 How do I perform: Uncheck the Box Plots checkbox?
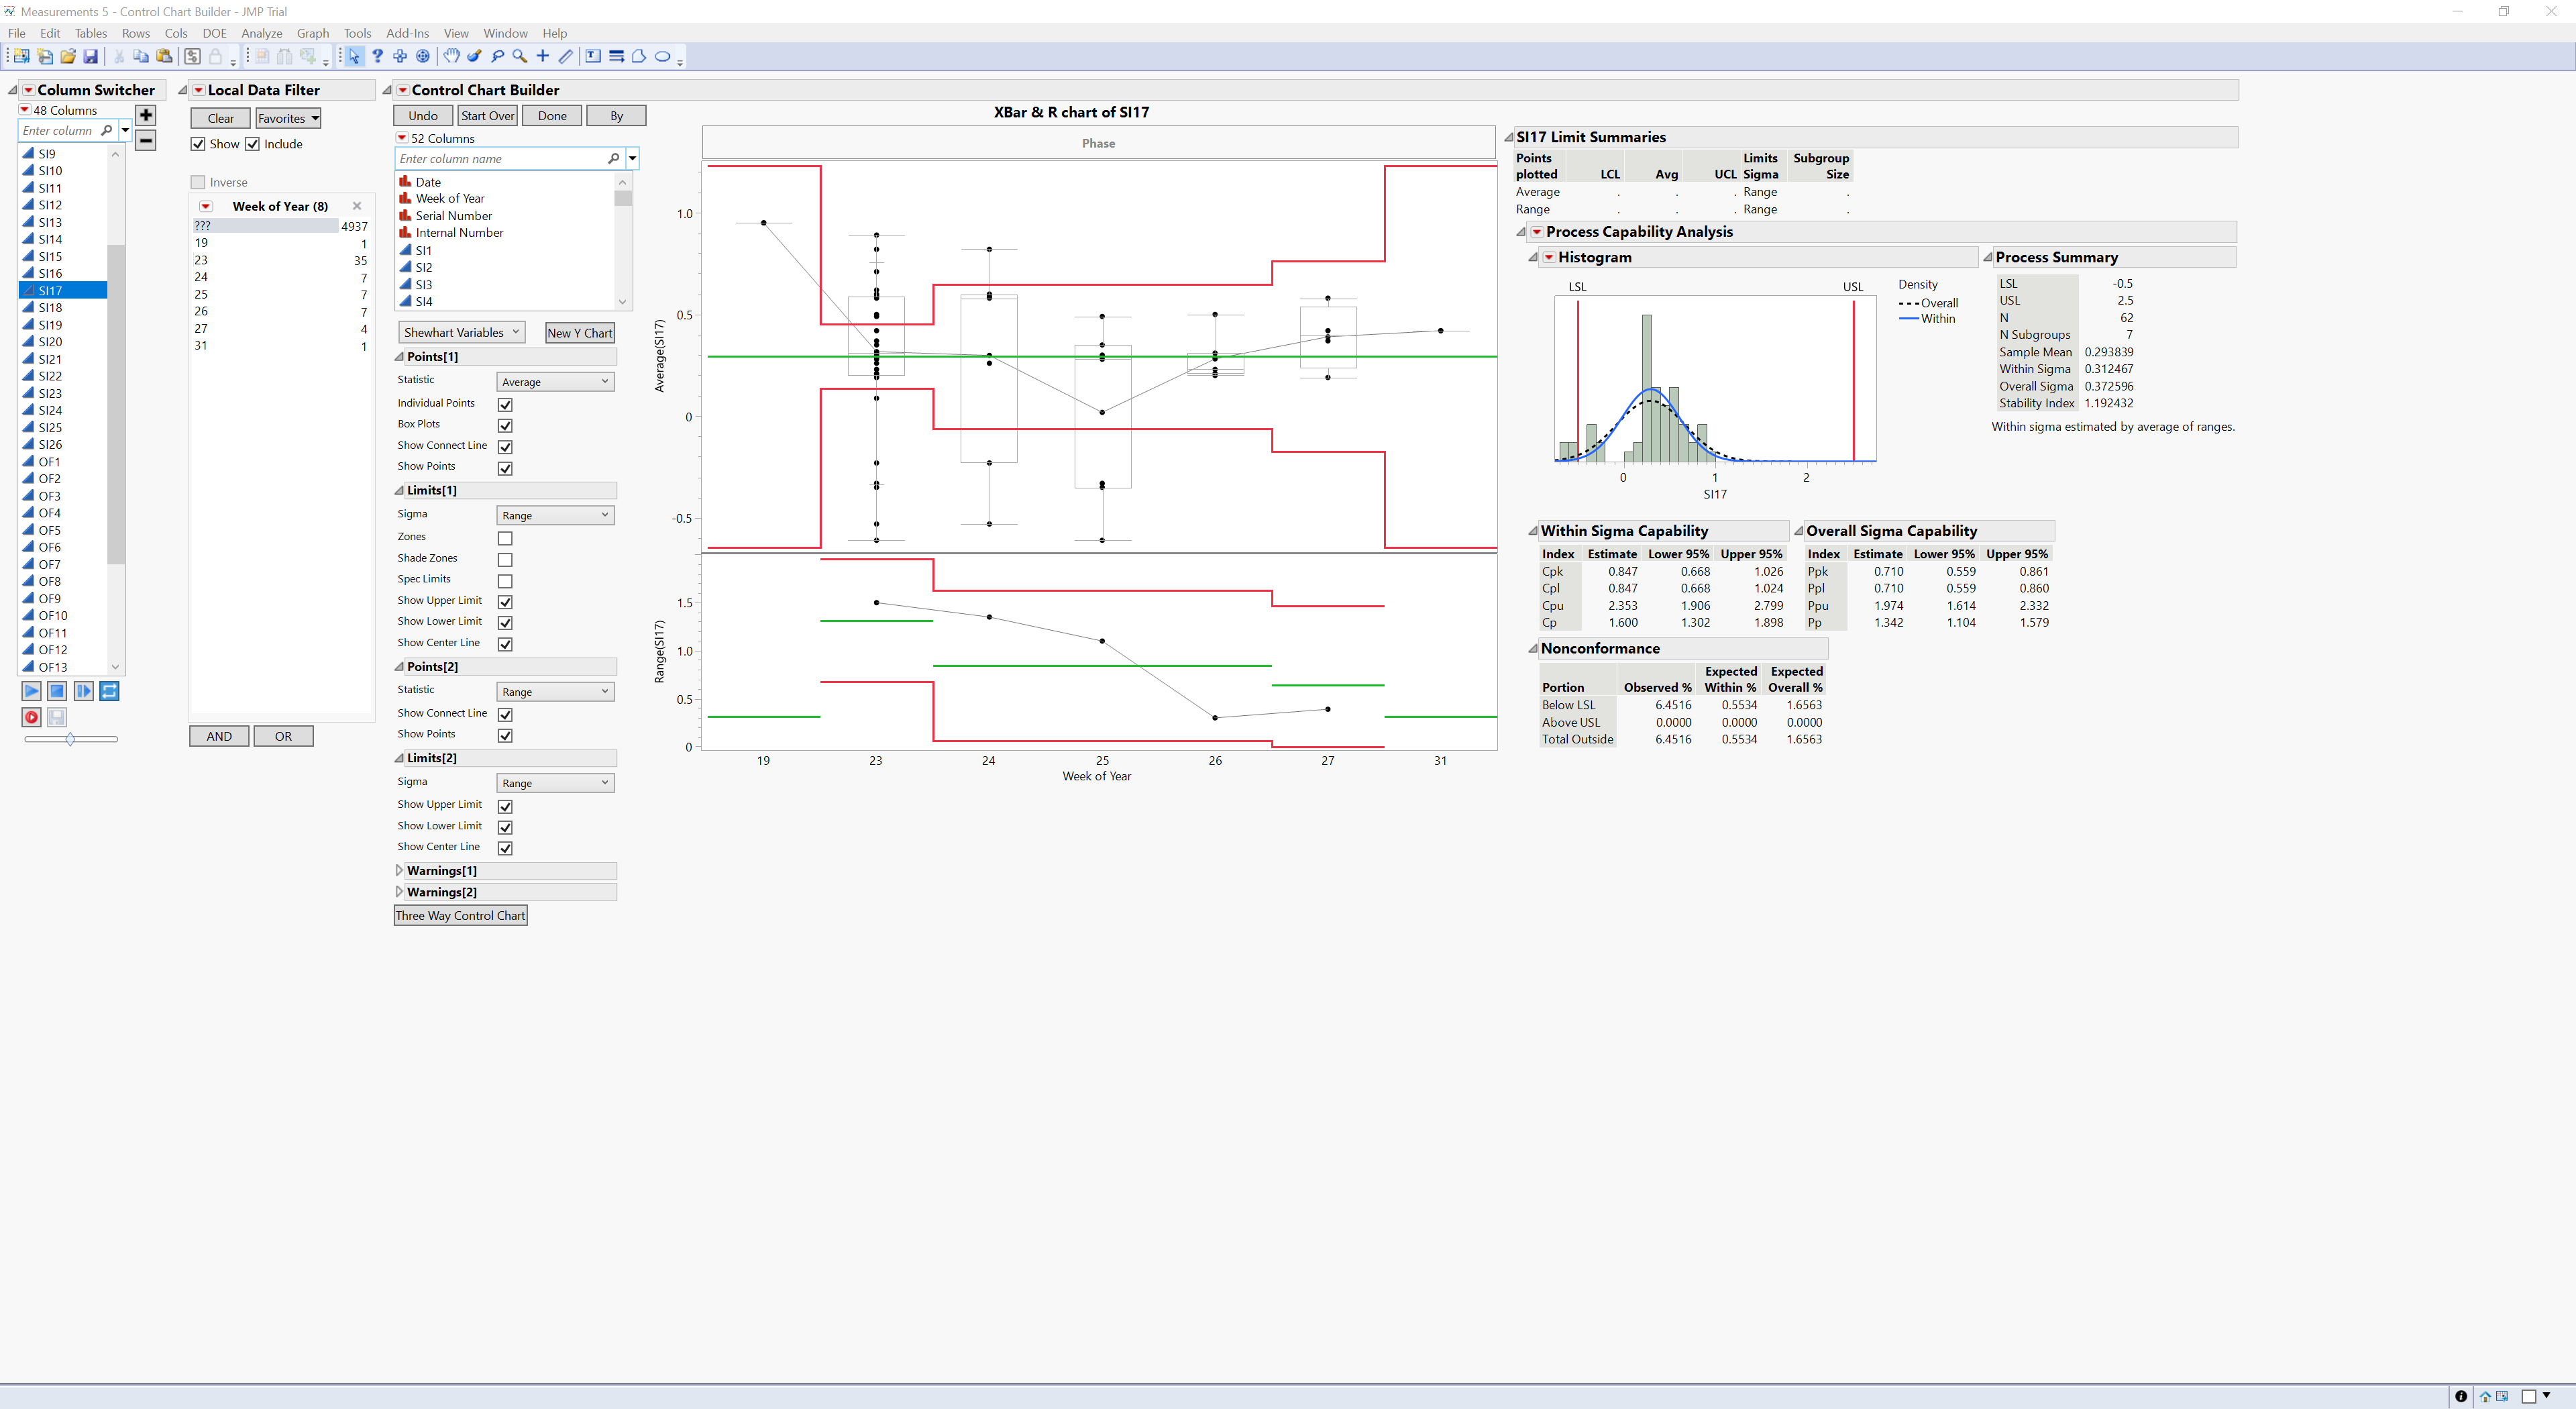click(505, 425)
